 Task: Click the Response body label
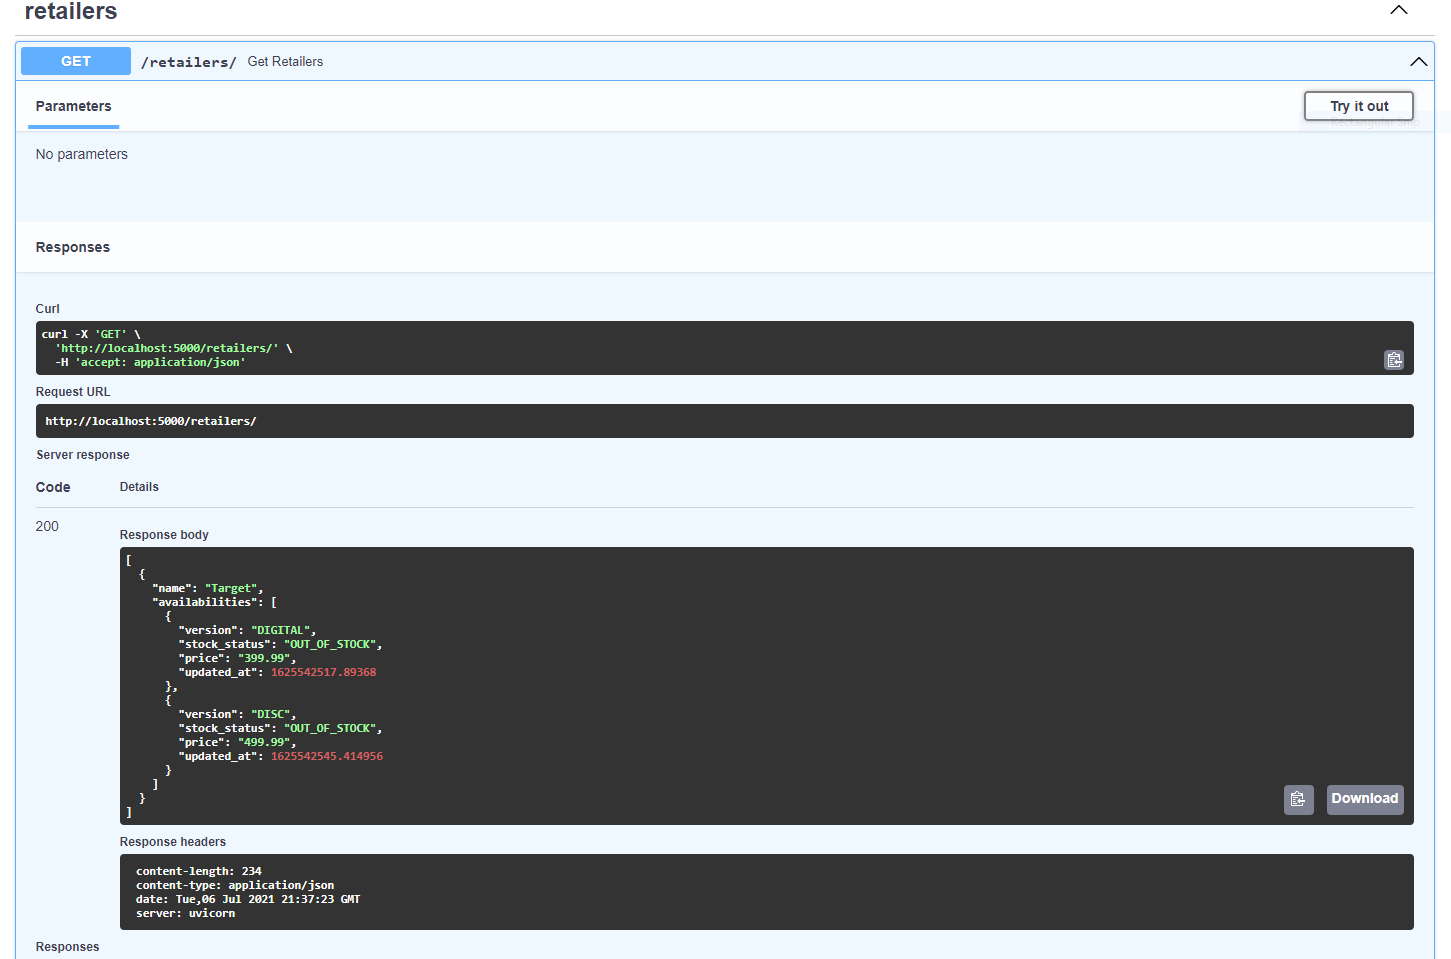click(x=164, y=535)
